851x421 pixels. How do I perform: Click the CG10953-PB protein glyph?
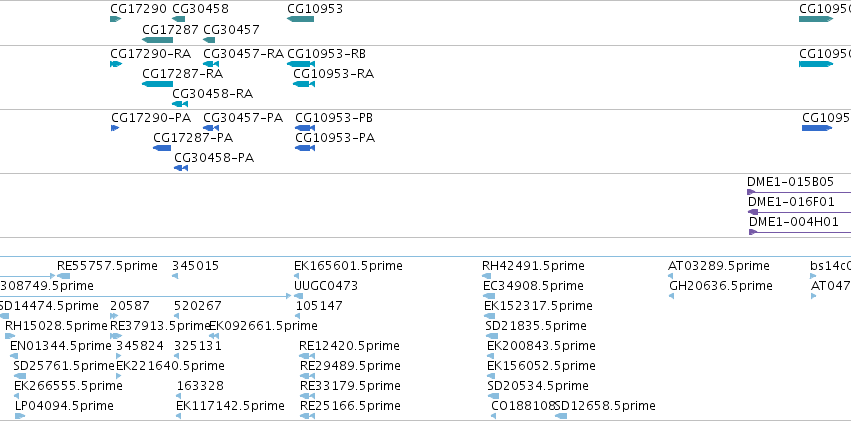tap(305, 128)
